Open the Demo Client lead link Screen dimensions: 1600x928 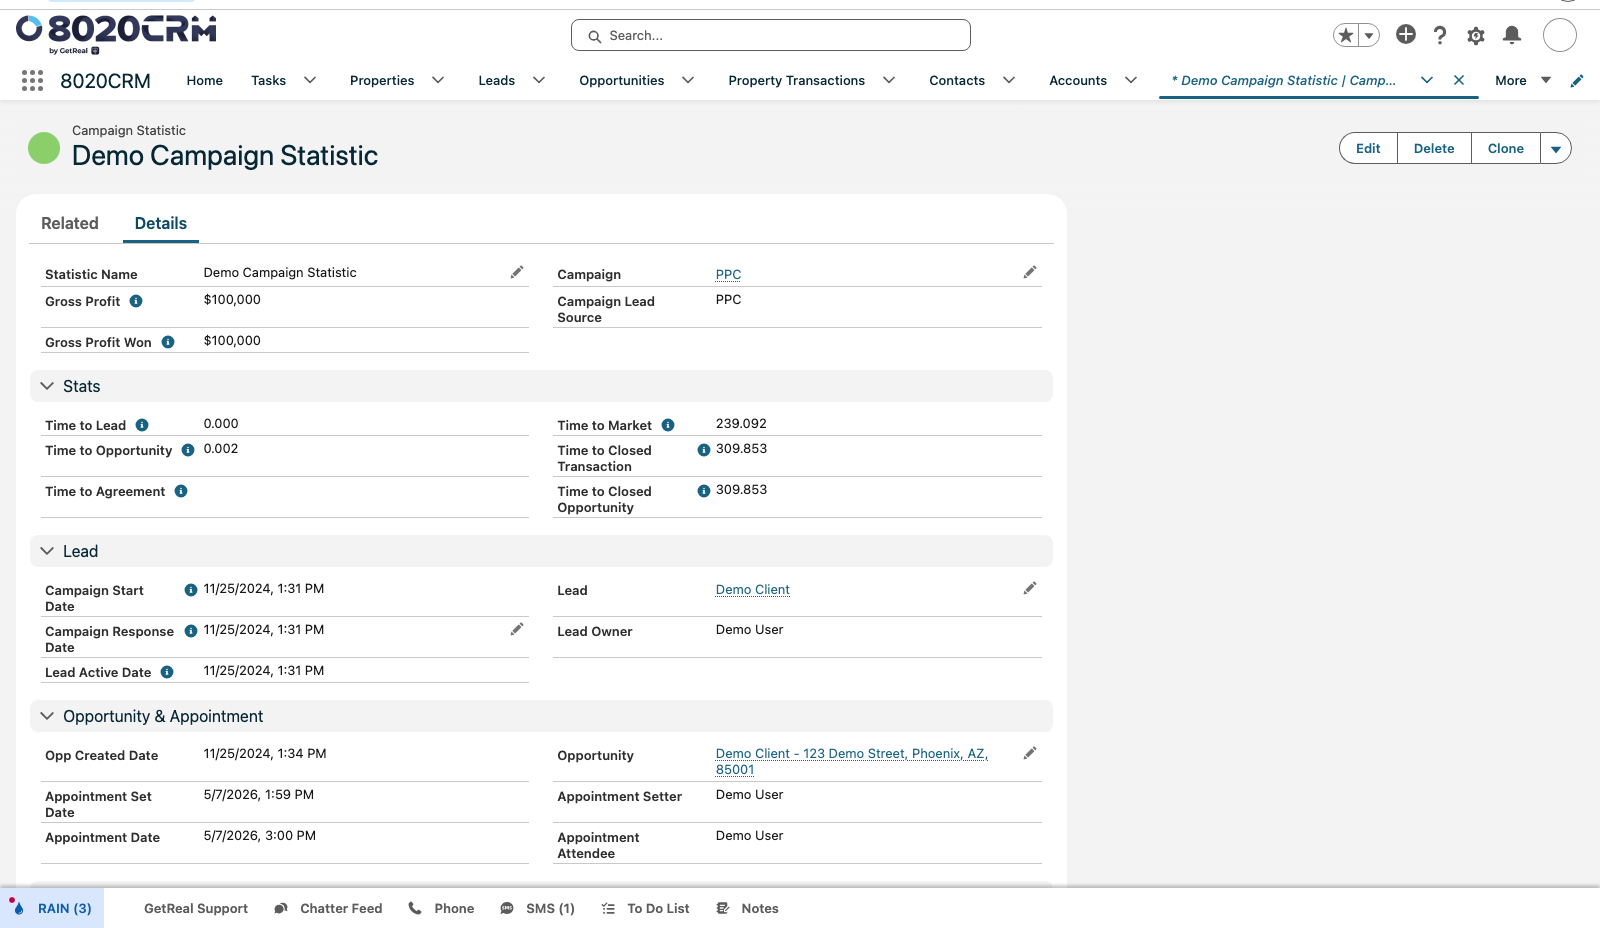753,590
